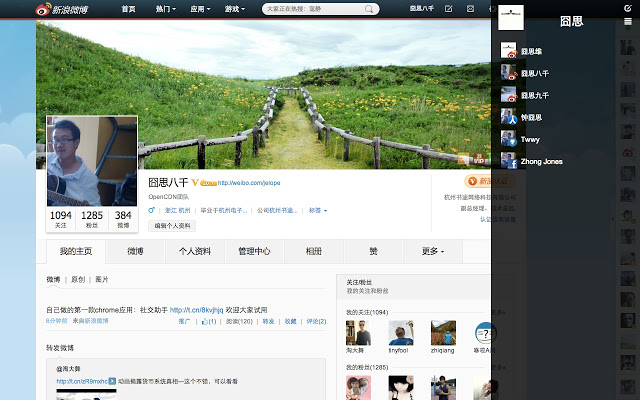Open the messages envelope icon
The width and height of the screenshot is (640, 400).
[470, 9]
